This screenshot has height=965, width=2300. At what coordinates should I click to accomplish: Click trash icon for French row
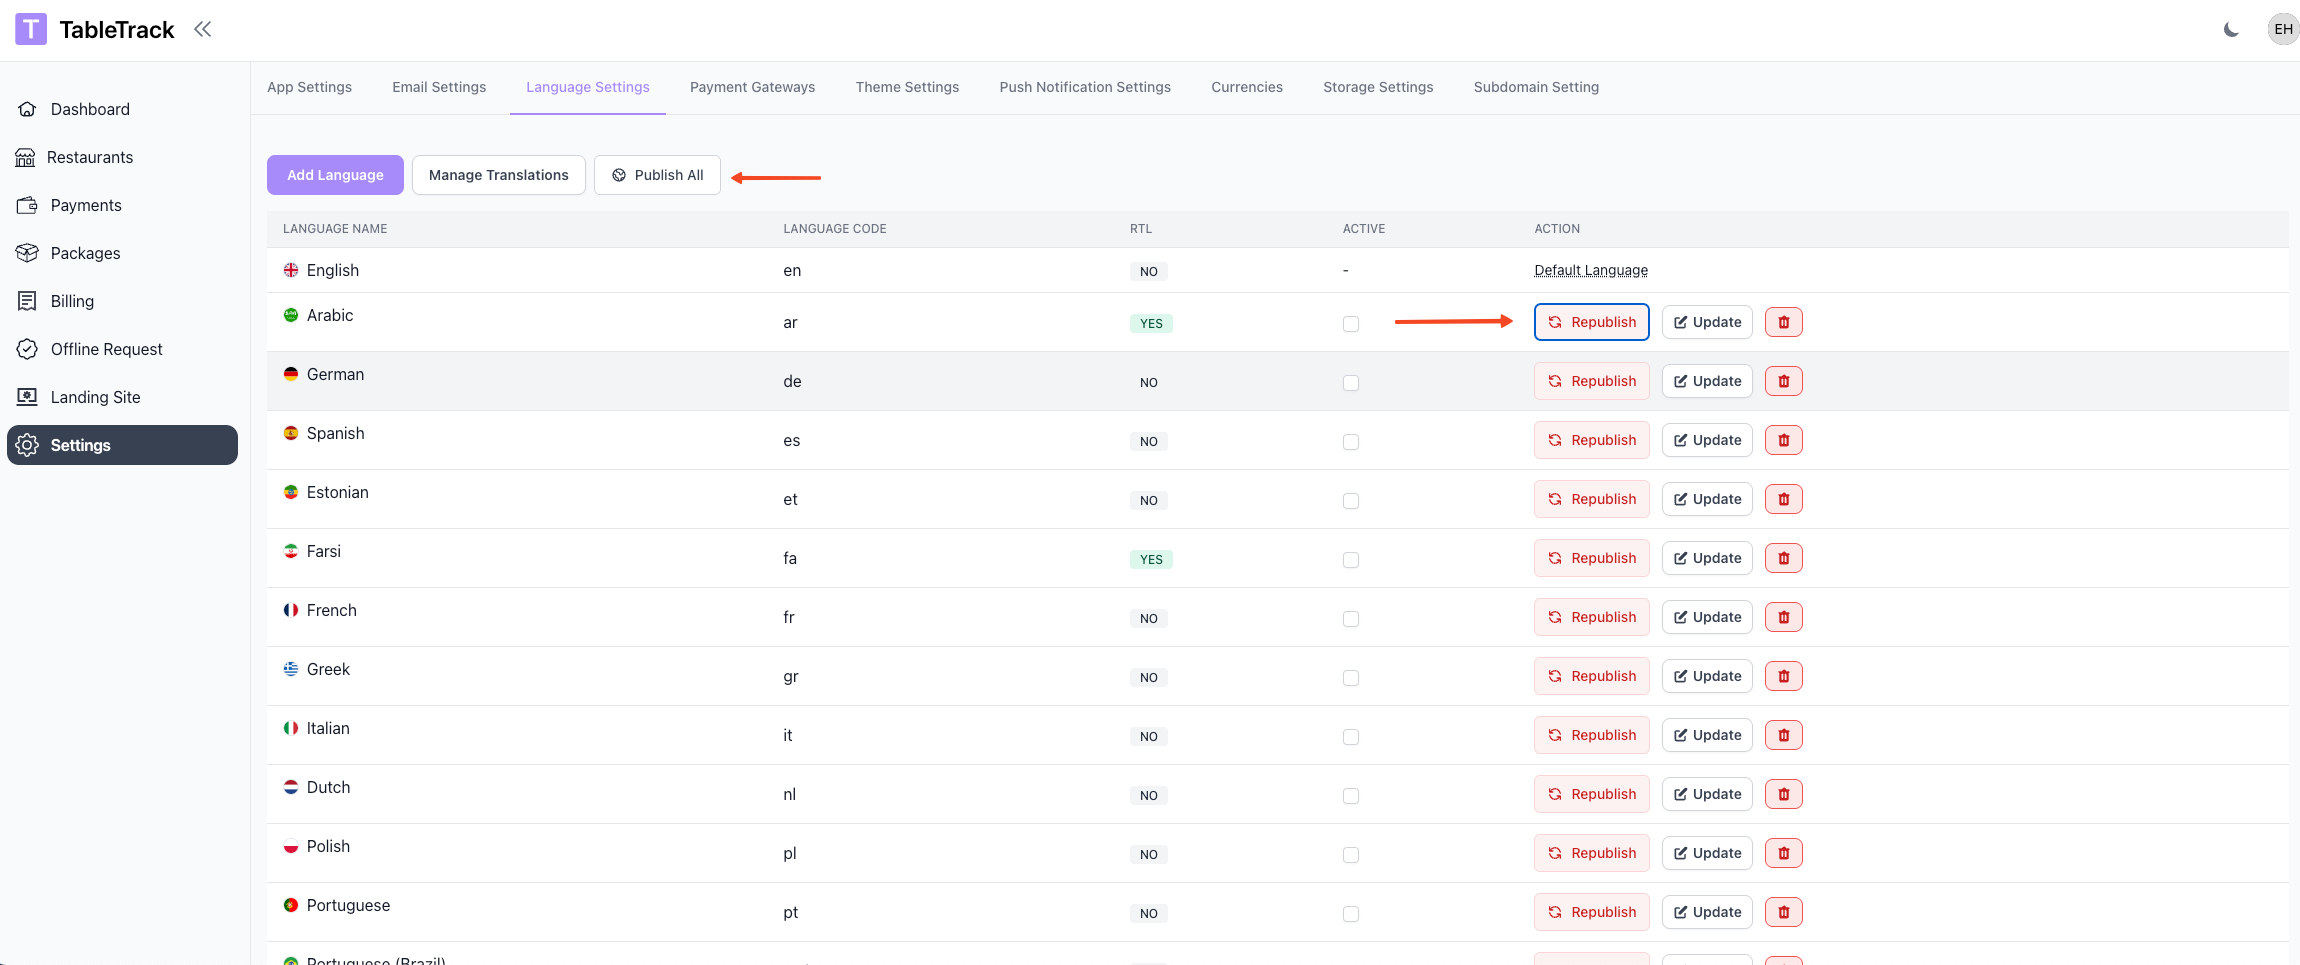1783,617
